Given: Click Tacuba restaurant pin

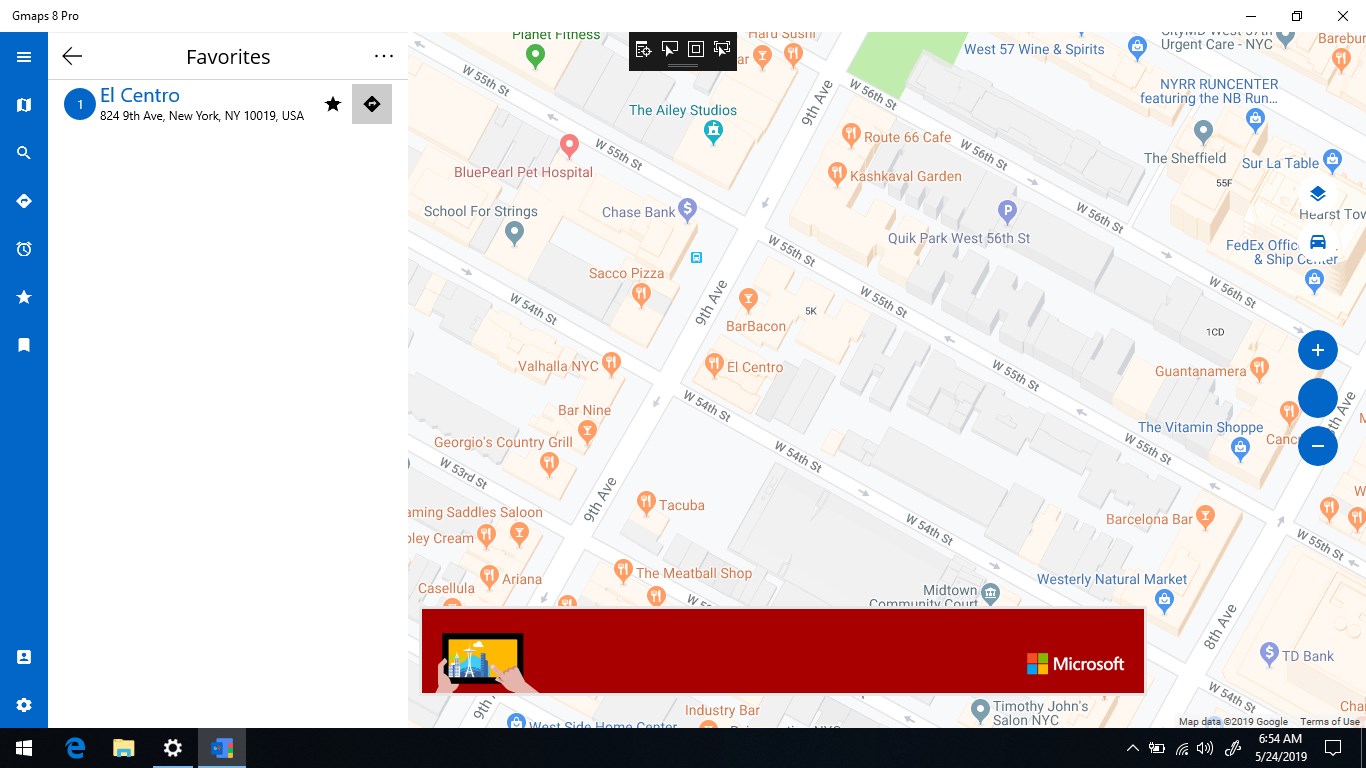Looking at the screenshot, I should point(646,503).
